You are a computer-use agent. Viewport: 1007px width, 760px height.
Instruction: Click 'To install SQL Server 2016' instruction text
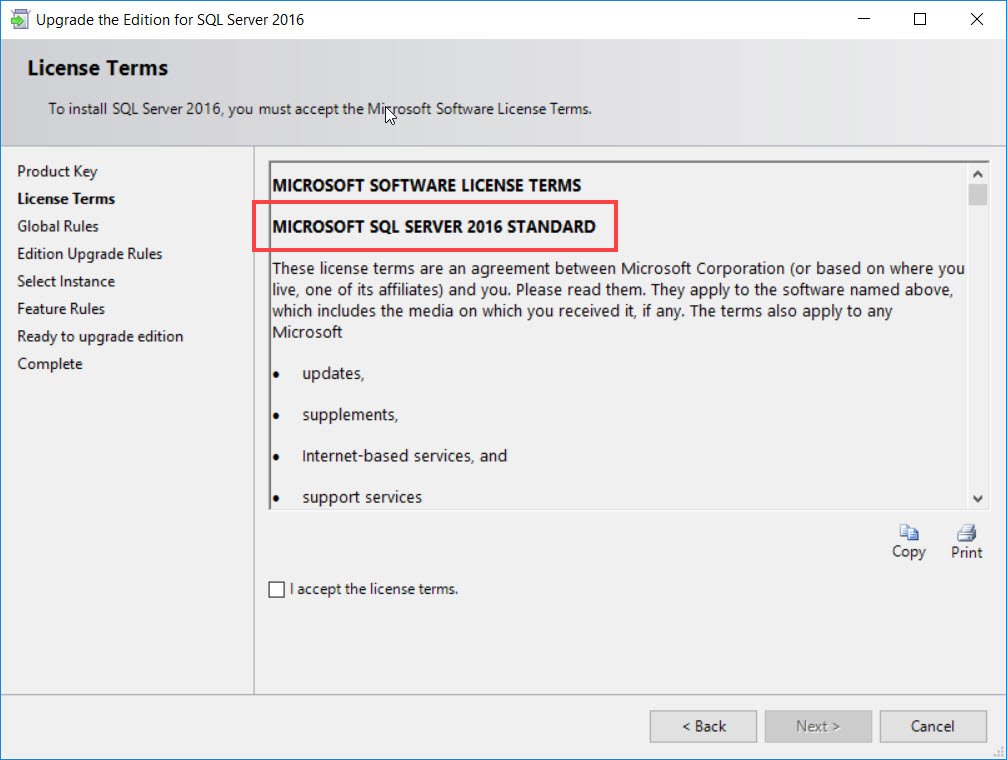[320, 109]
